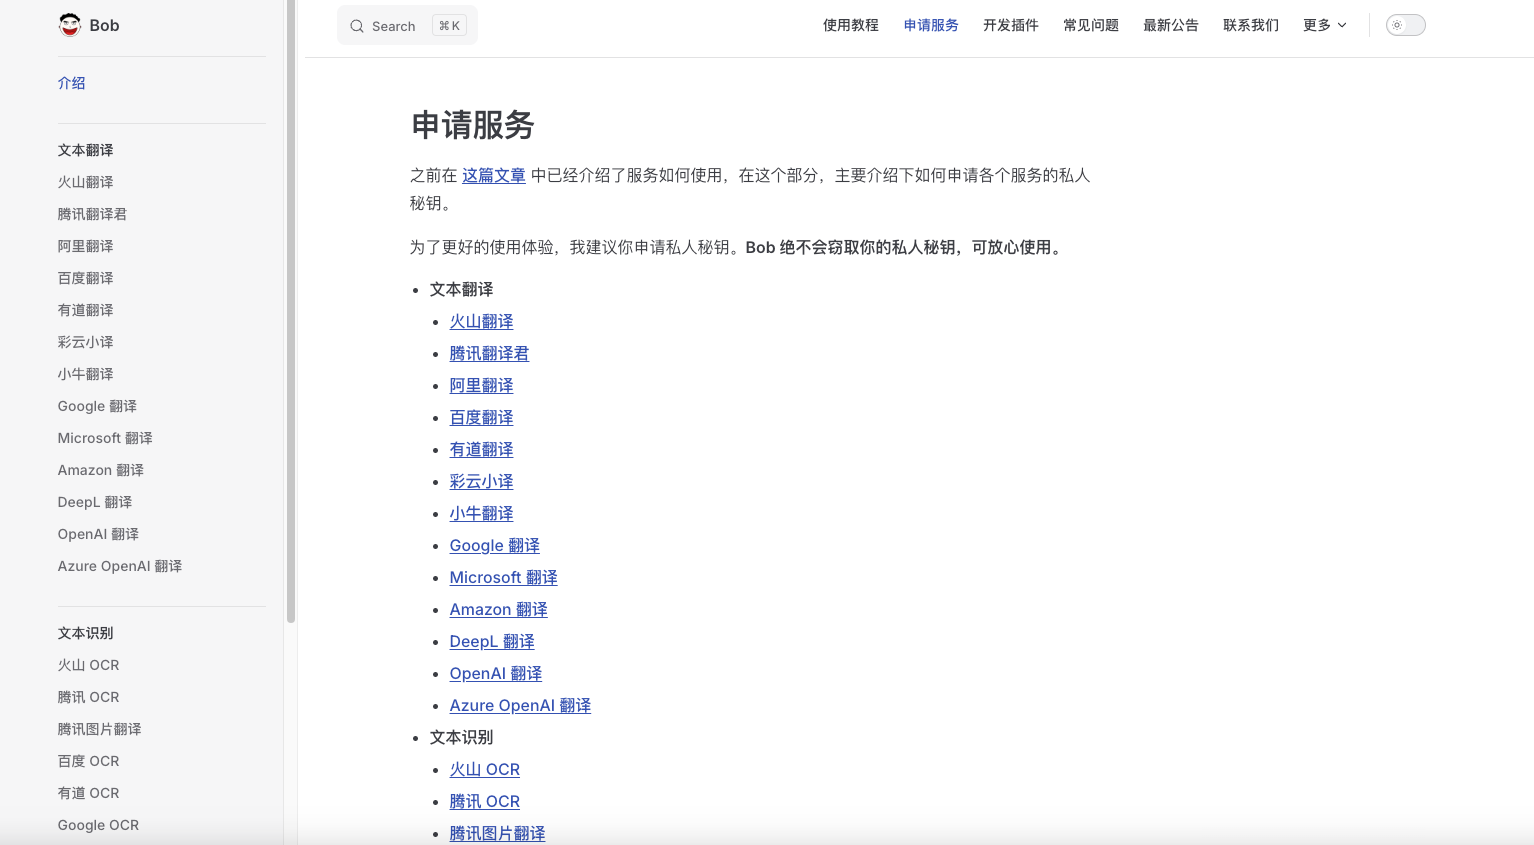Select 百度 OCR in the sidebar
Screen dimensions: 1534x845
pyautogui.click(x=88, y=761)
